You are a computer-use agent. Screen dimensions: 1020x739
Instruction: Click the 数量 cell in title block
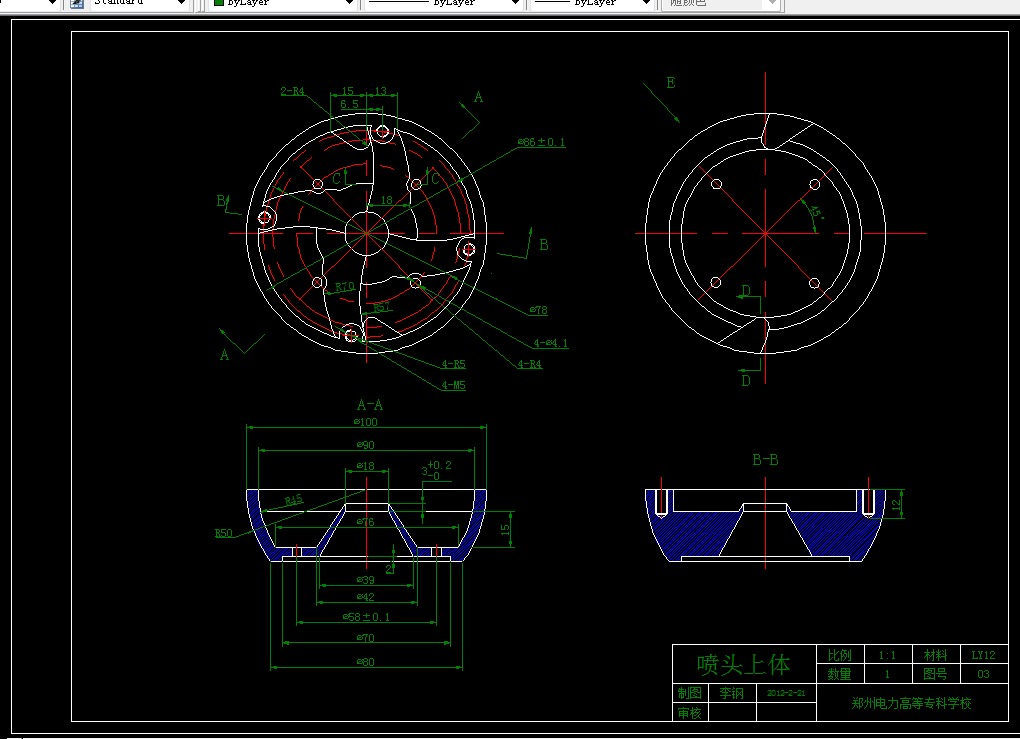839,674
